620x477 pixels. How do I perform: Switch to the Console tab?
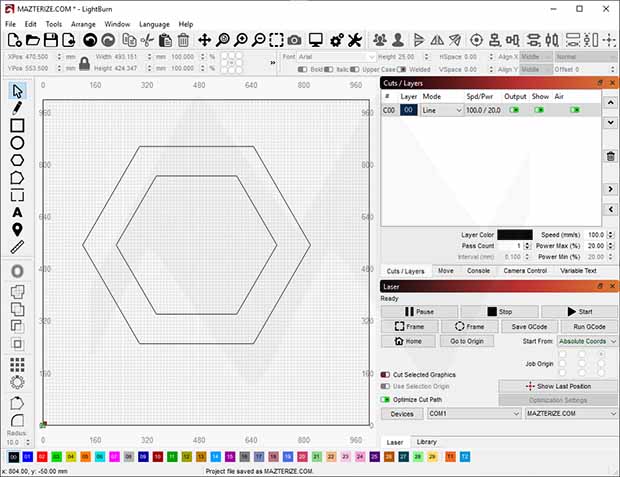coord(478,271)
